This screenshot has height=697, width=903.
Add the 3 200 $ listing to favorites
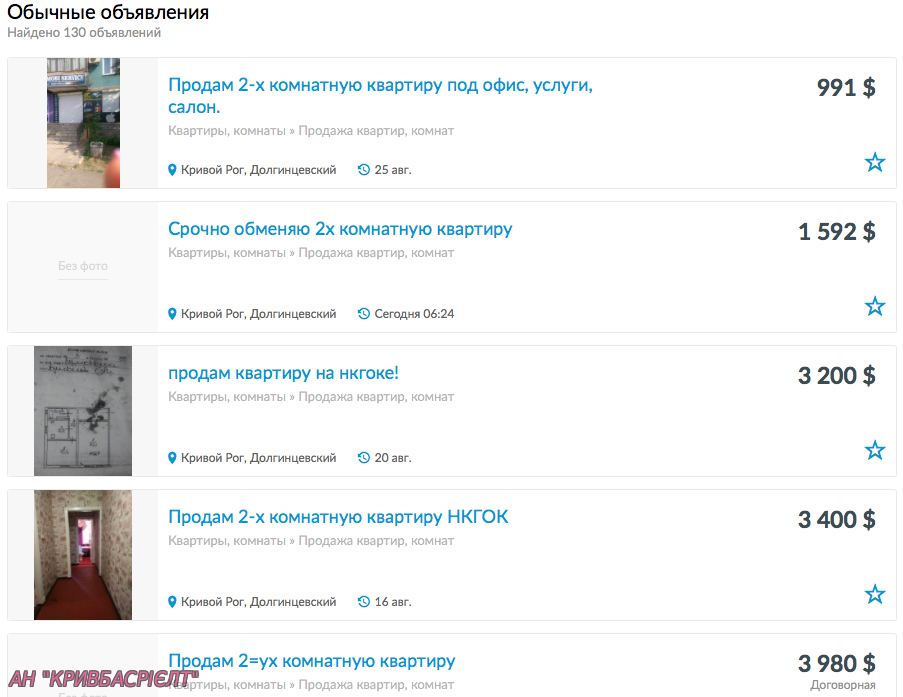click(874, 450)
